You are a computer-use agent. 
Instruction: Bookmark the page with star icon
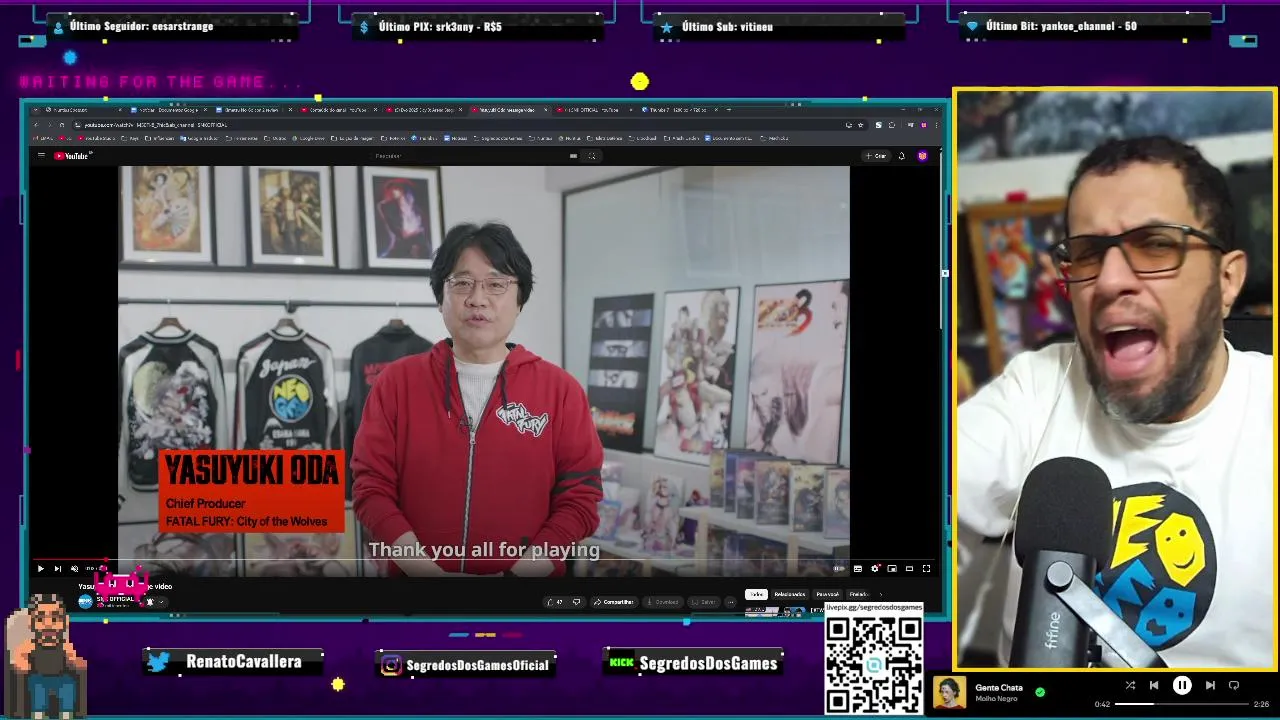861,125
